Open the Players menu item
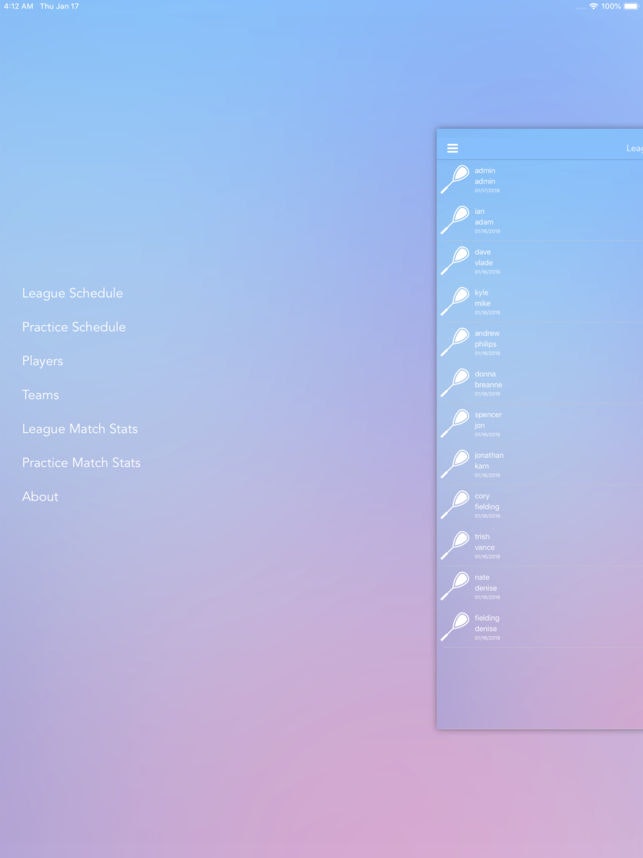643x858 pixels. [x=42, y=361]
